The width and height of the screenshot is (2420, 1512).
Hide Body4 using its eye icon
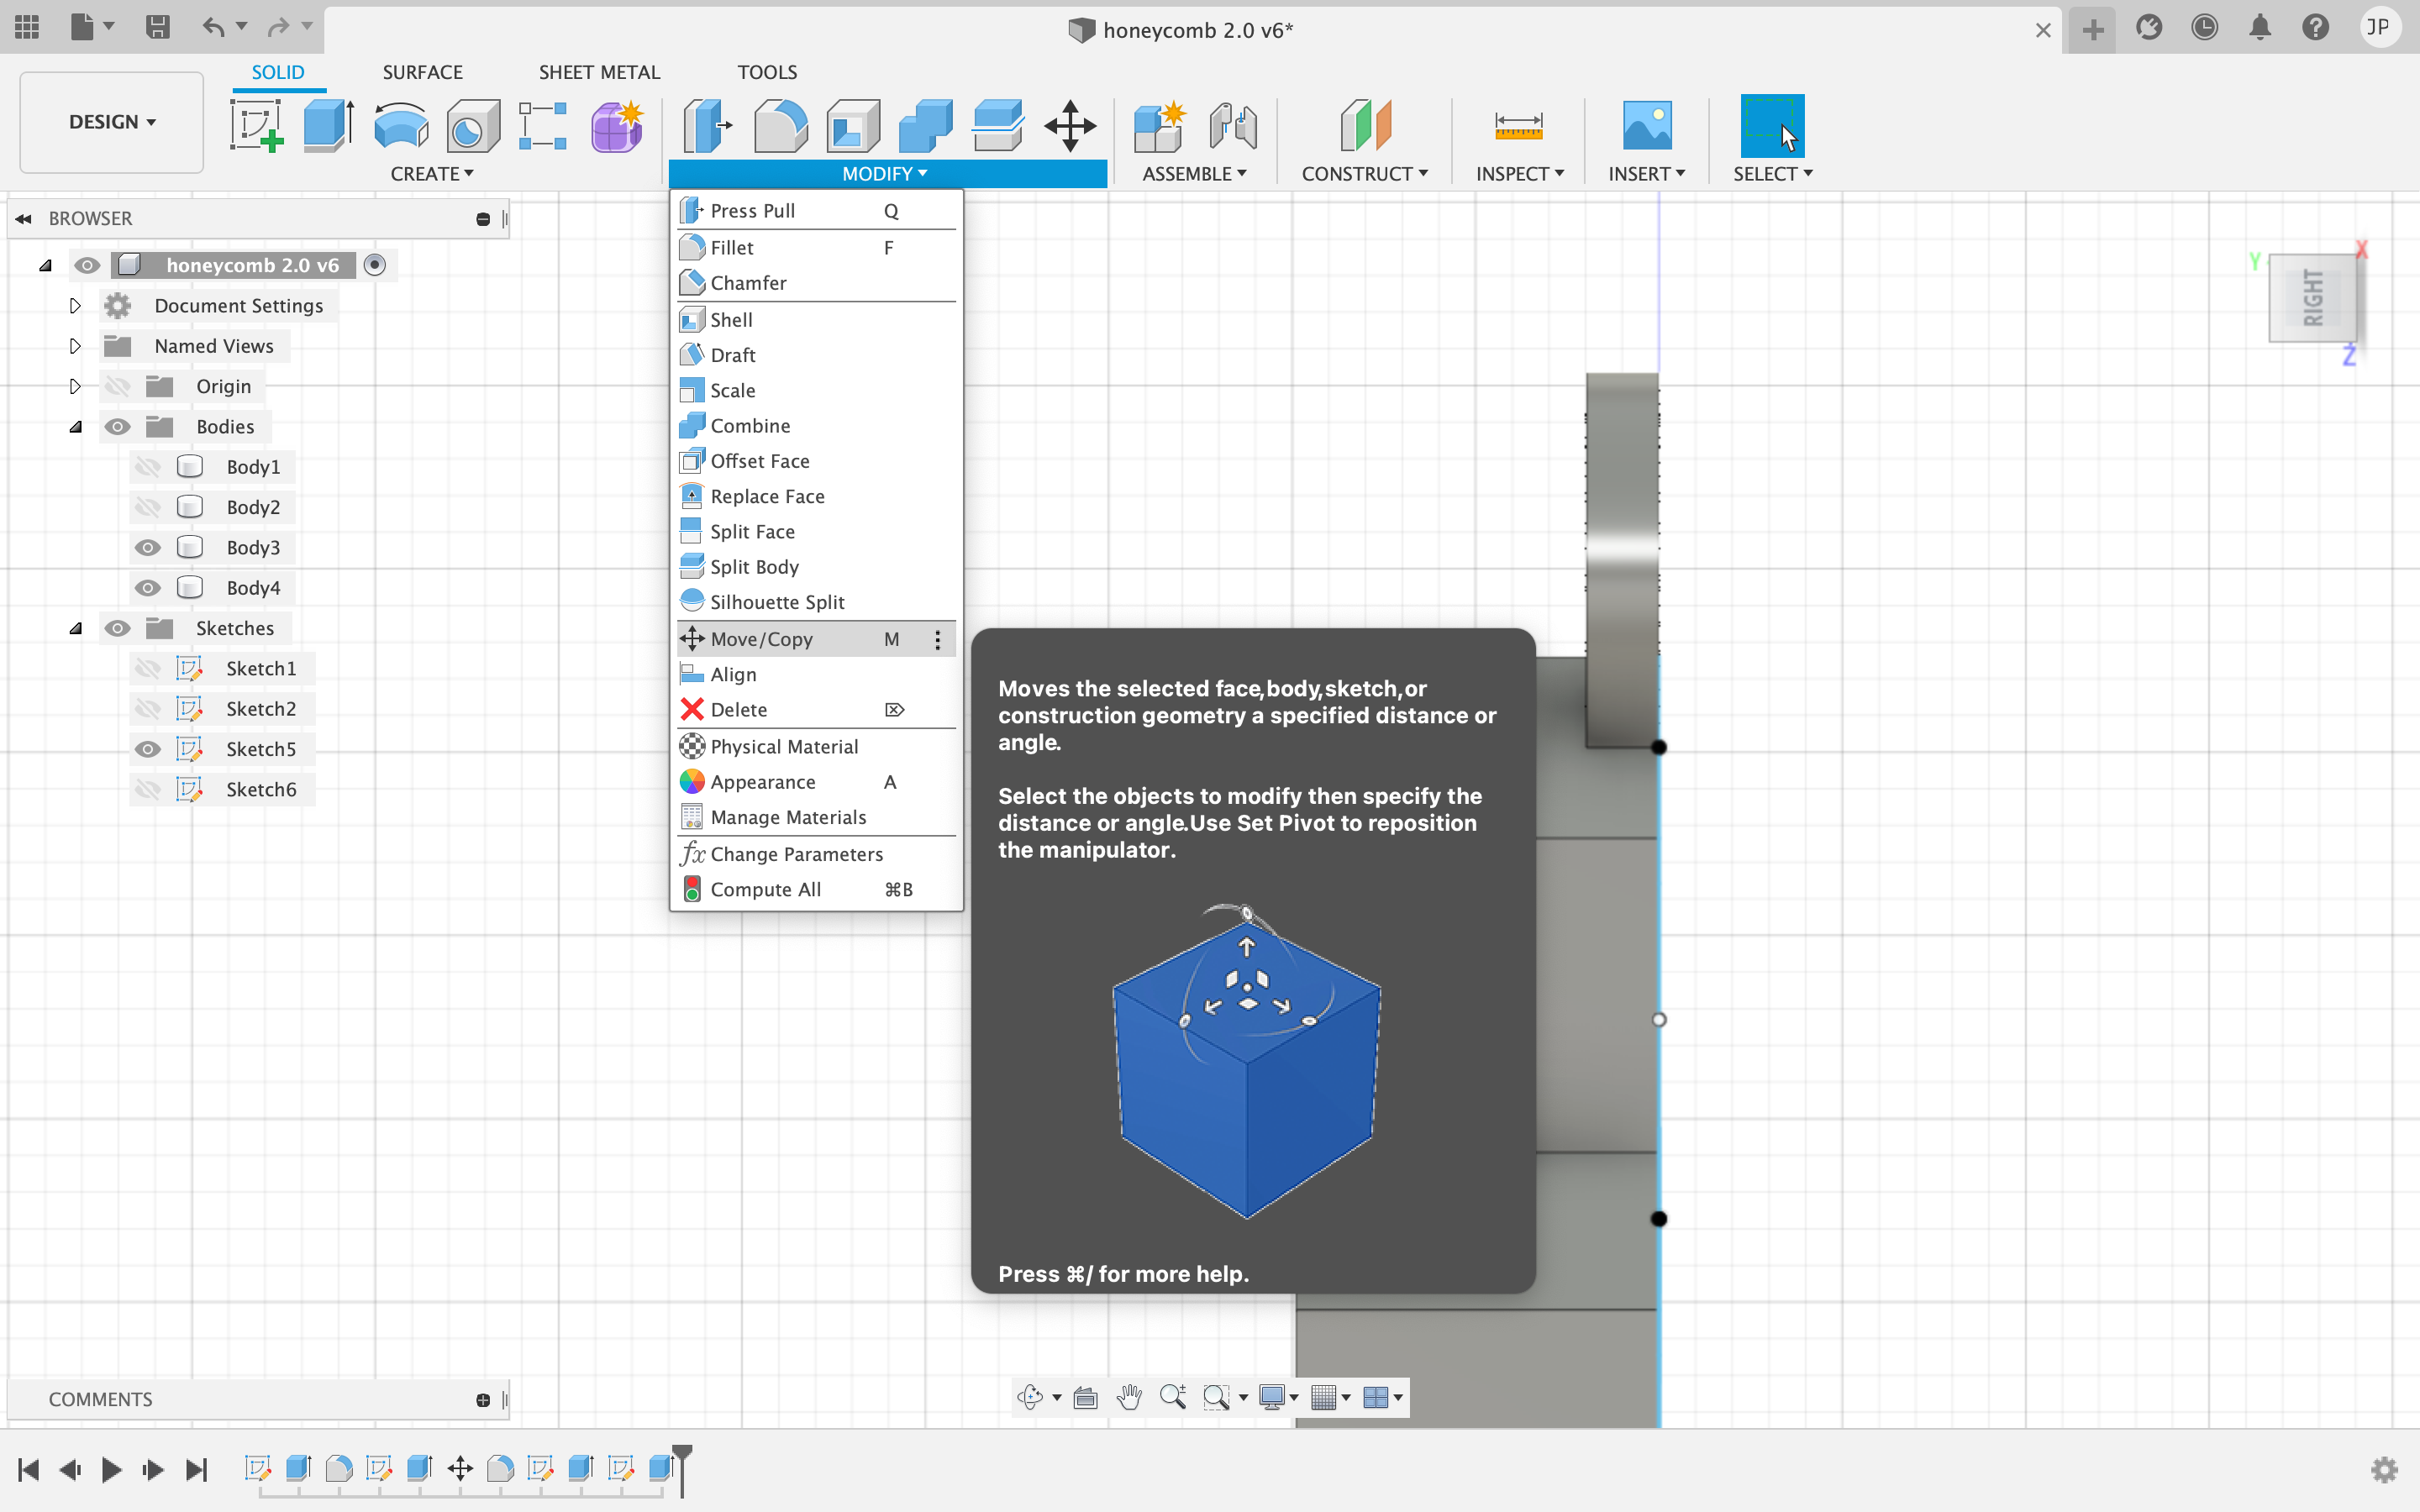[148, 588]
